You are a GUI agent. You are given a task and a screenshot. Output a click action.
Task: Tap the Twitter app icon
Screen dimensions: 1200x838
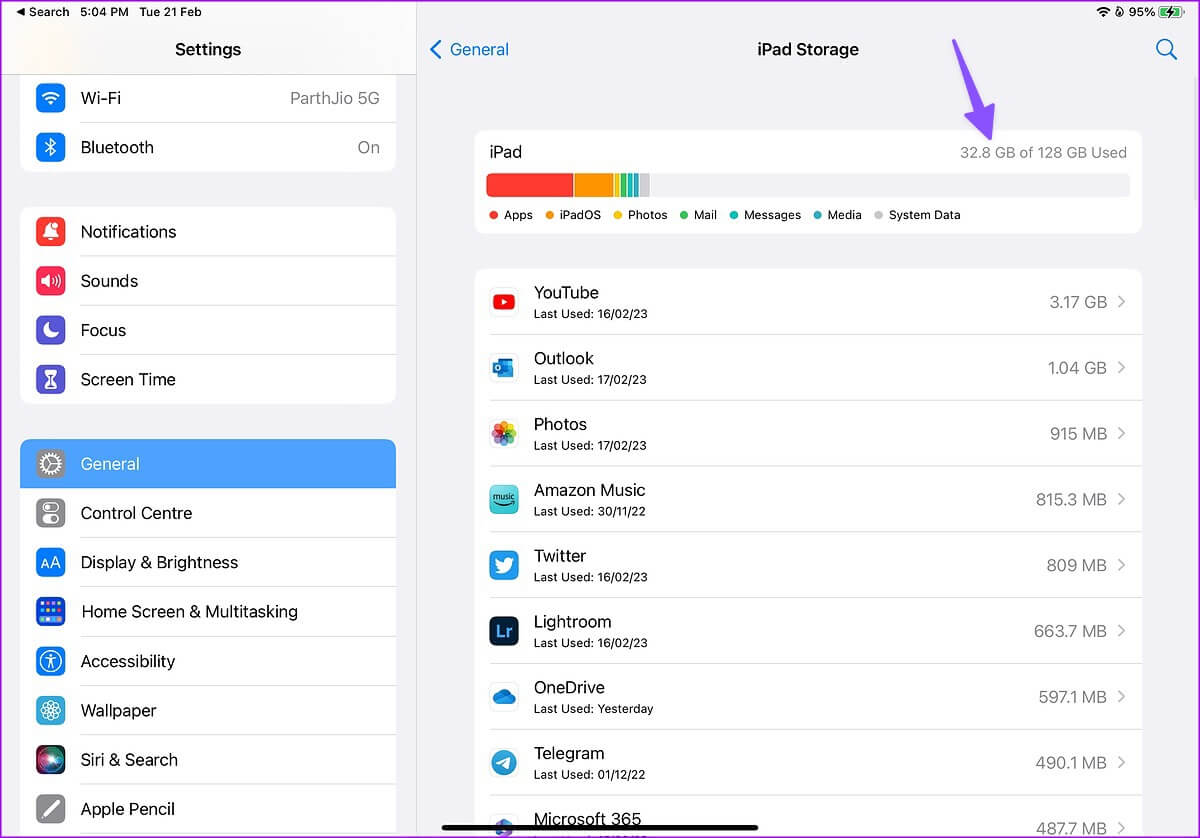(x=504, y=564)
